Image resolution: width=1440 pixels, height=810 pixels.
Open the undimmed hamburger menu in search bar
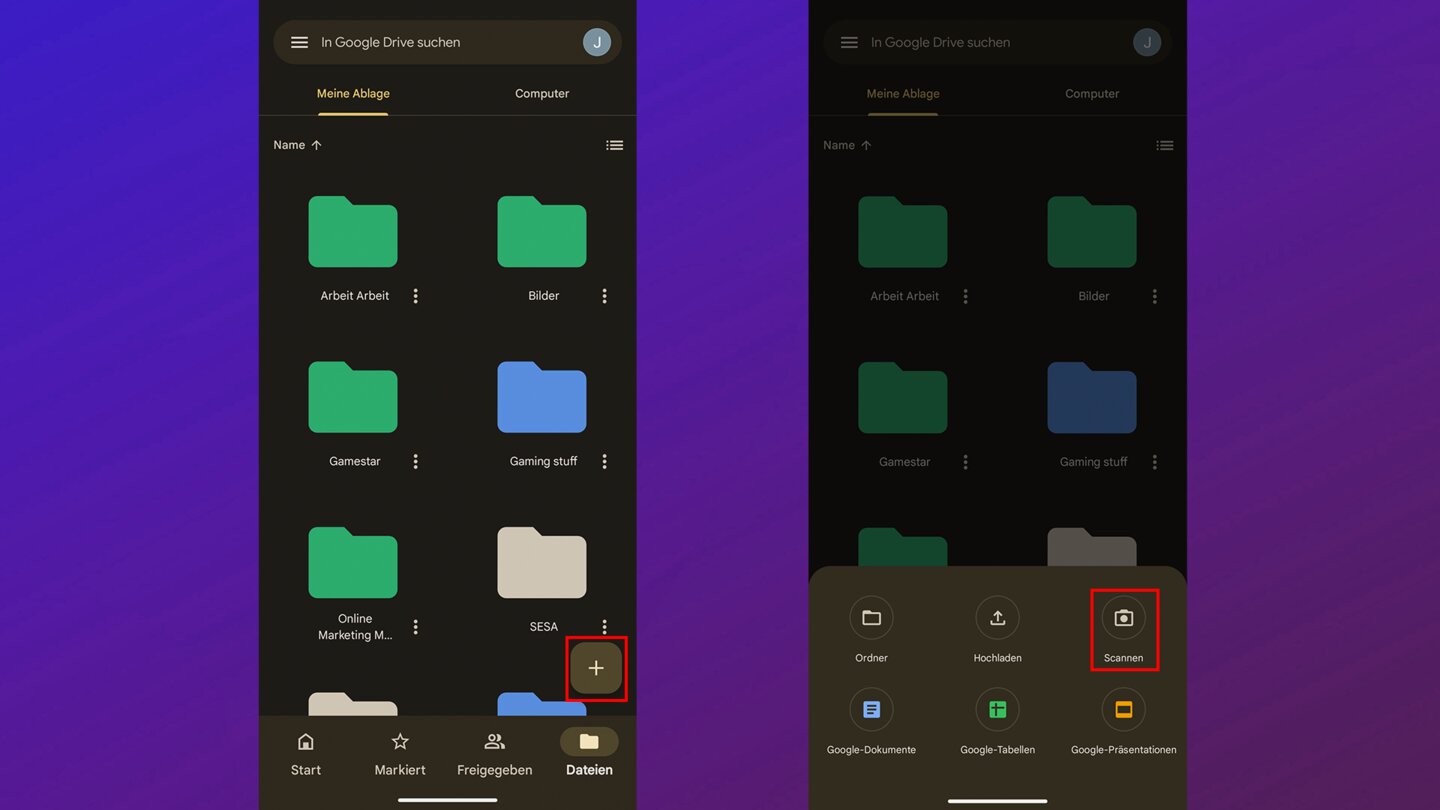point(299,42)
